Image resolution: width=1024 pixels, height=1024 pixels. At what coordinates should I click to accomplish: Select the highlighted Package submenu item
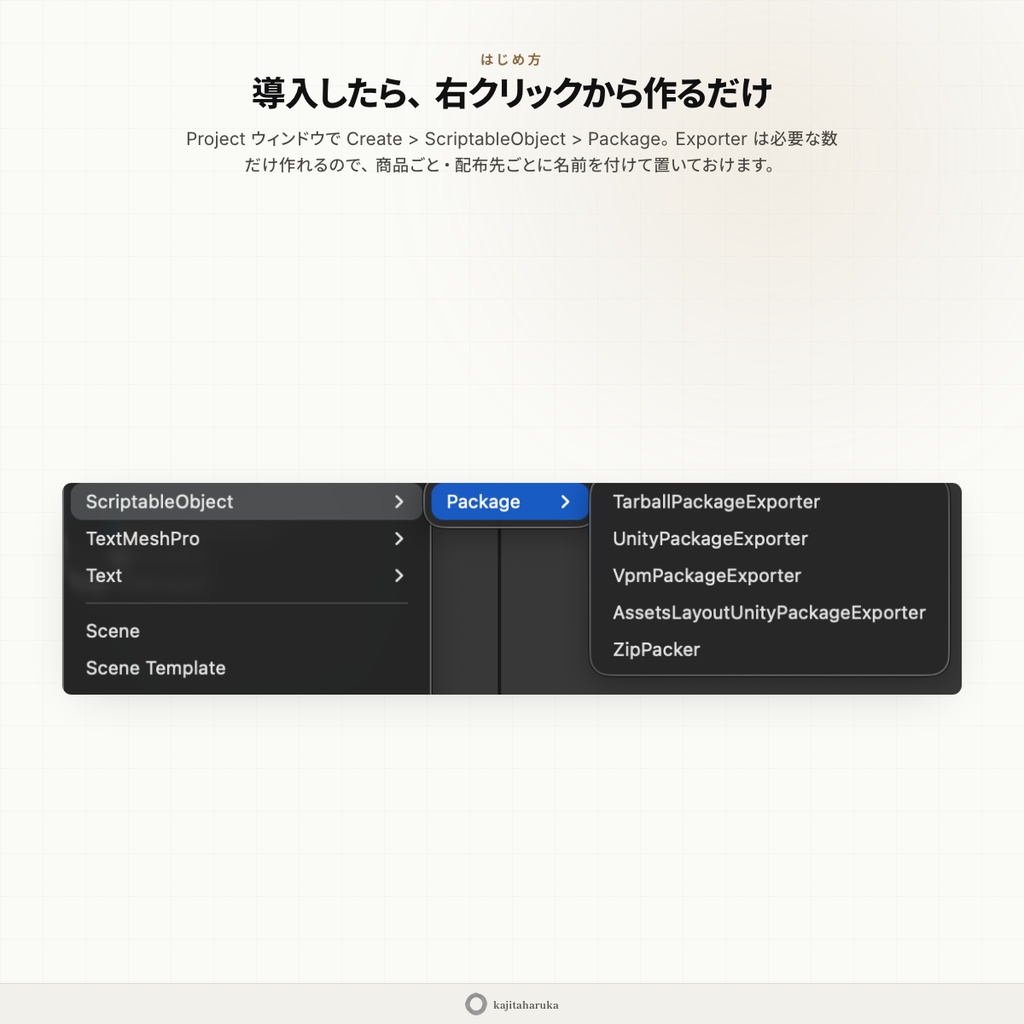509,502
